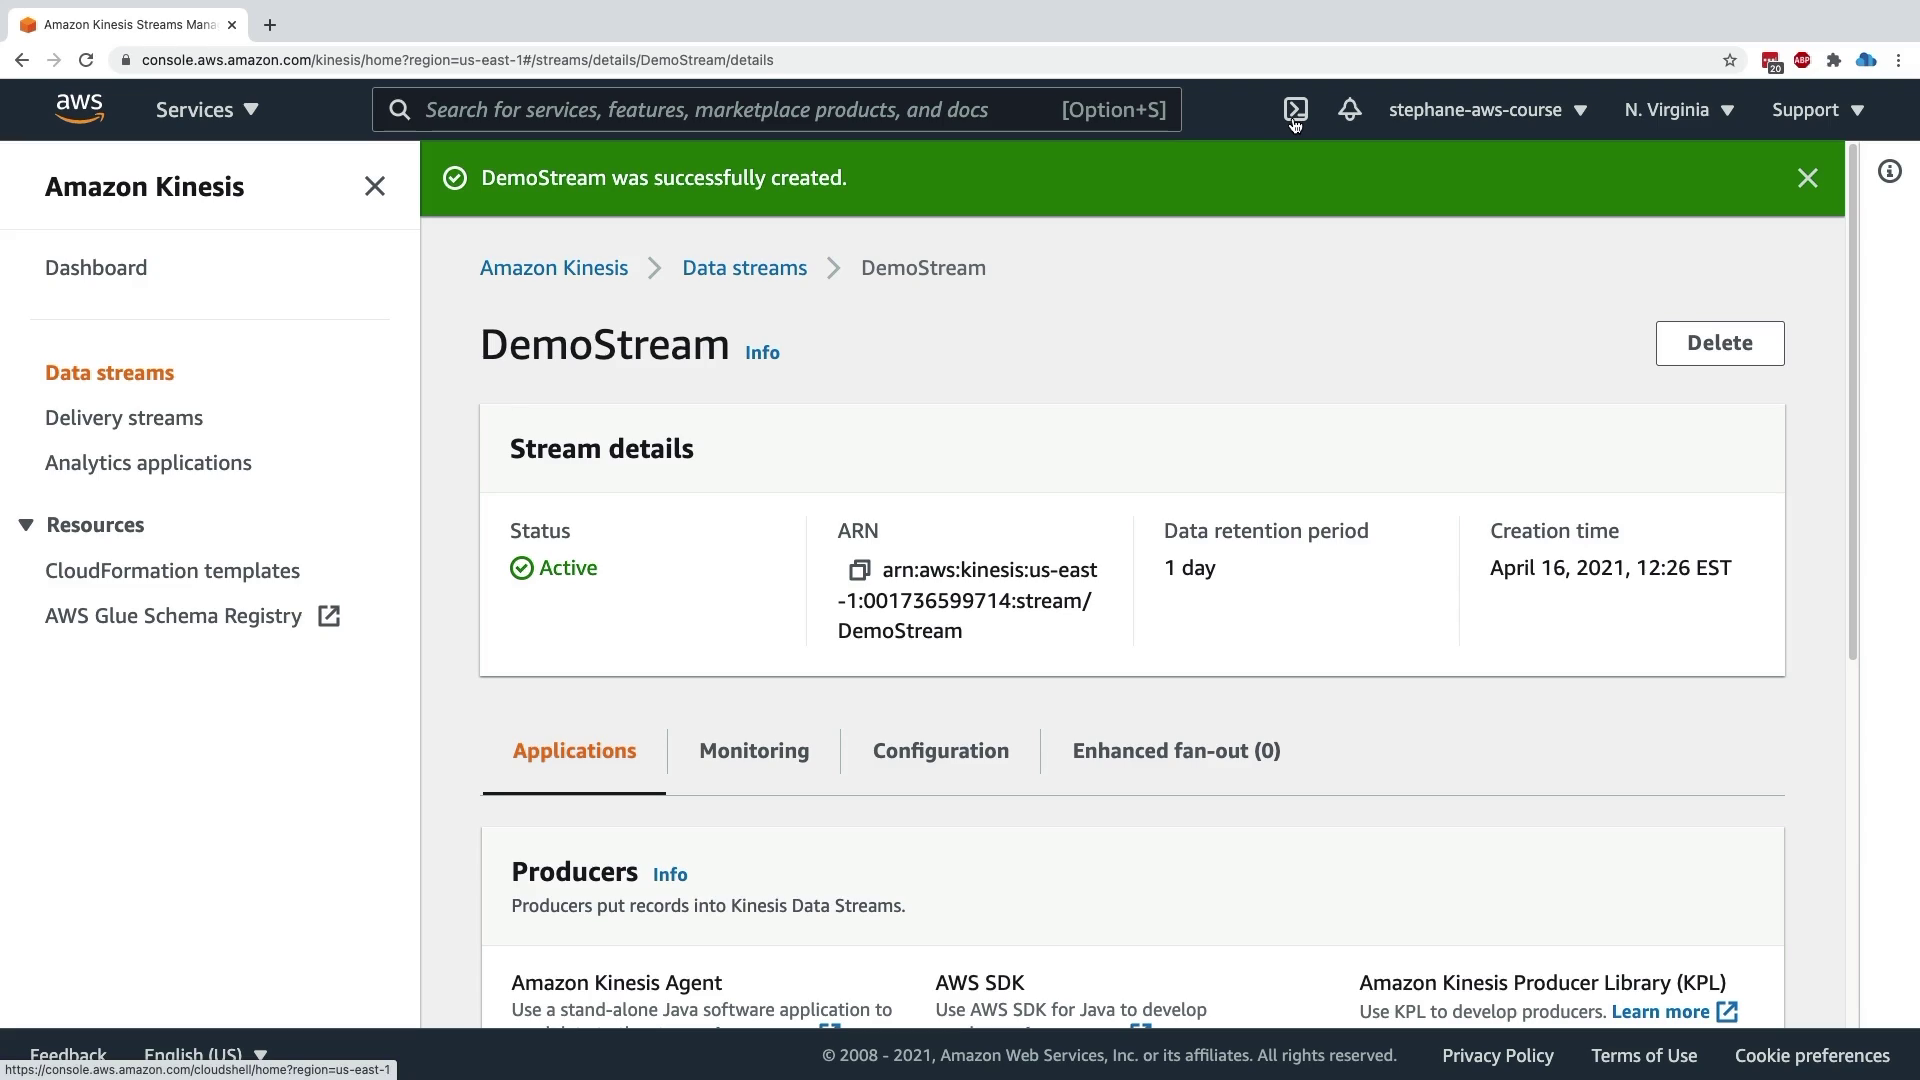This screenshot has width=1920, height=1080.
Task: Reload the page in the browser
Action: click(86, 60)
